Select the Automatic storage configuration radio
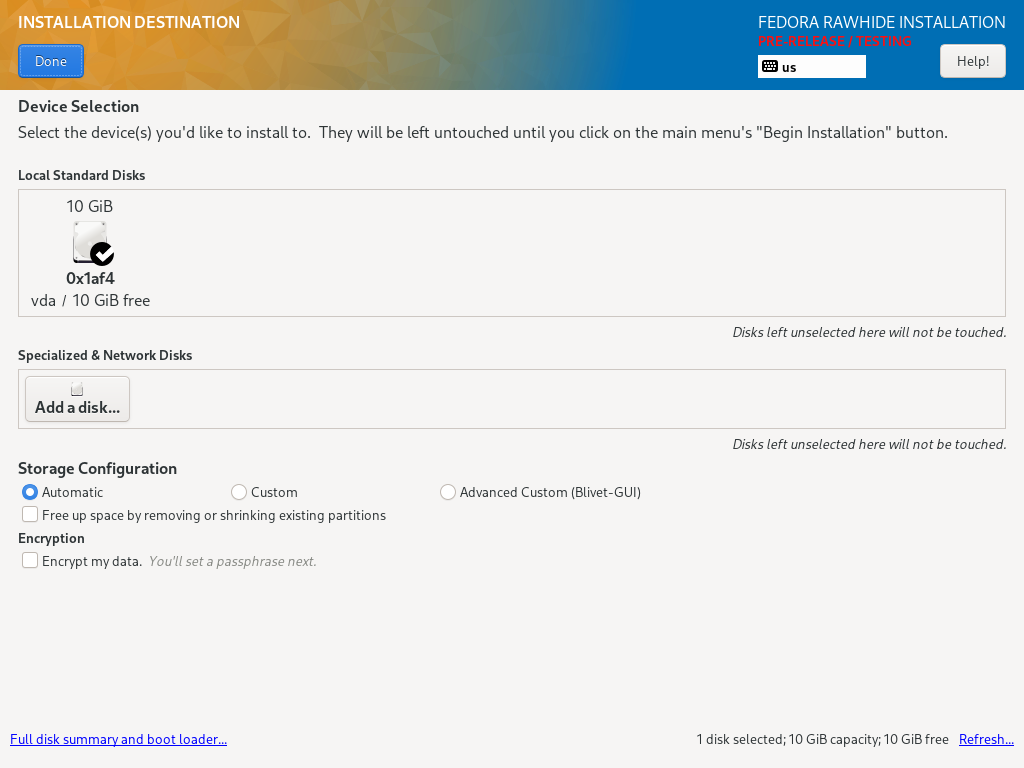 pos(30,492)
